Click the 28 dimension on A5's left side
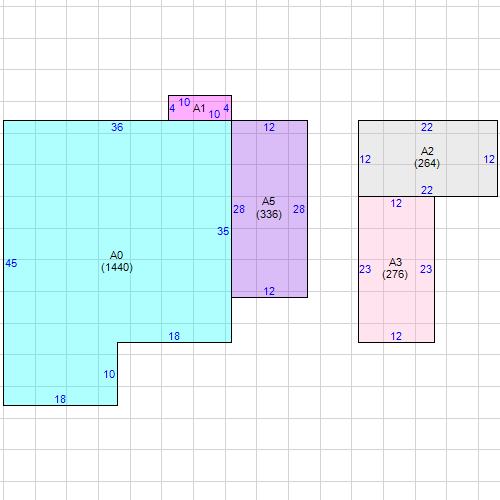Image resolution: width=500 pixels, height=500 pixels. click(x=239, y=209)
